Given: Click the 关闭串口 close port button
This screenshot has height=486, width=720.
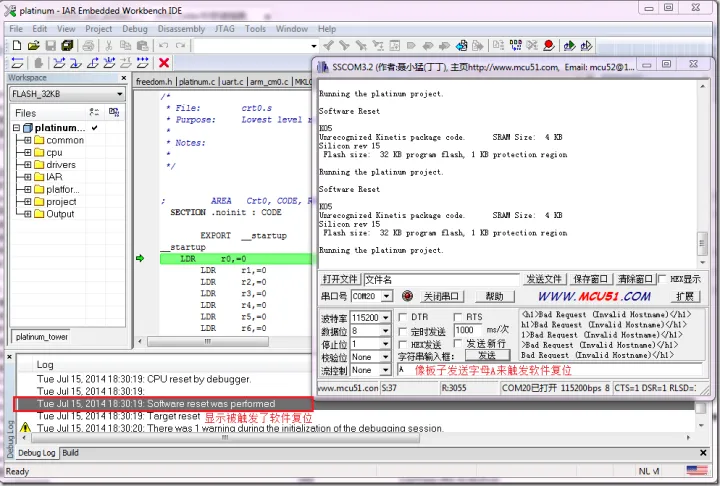Looking at the screenshot, I should click(x=441, y=296).
